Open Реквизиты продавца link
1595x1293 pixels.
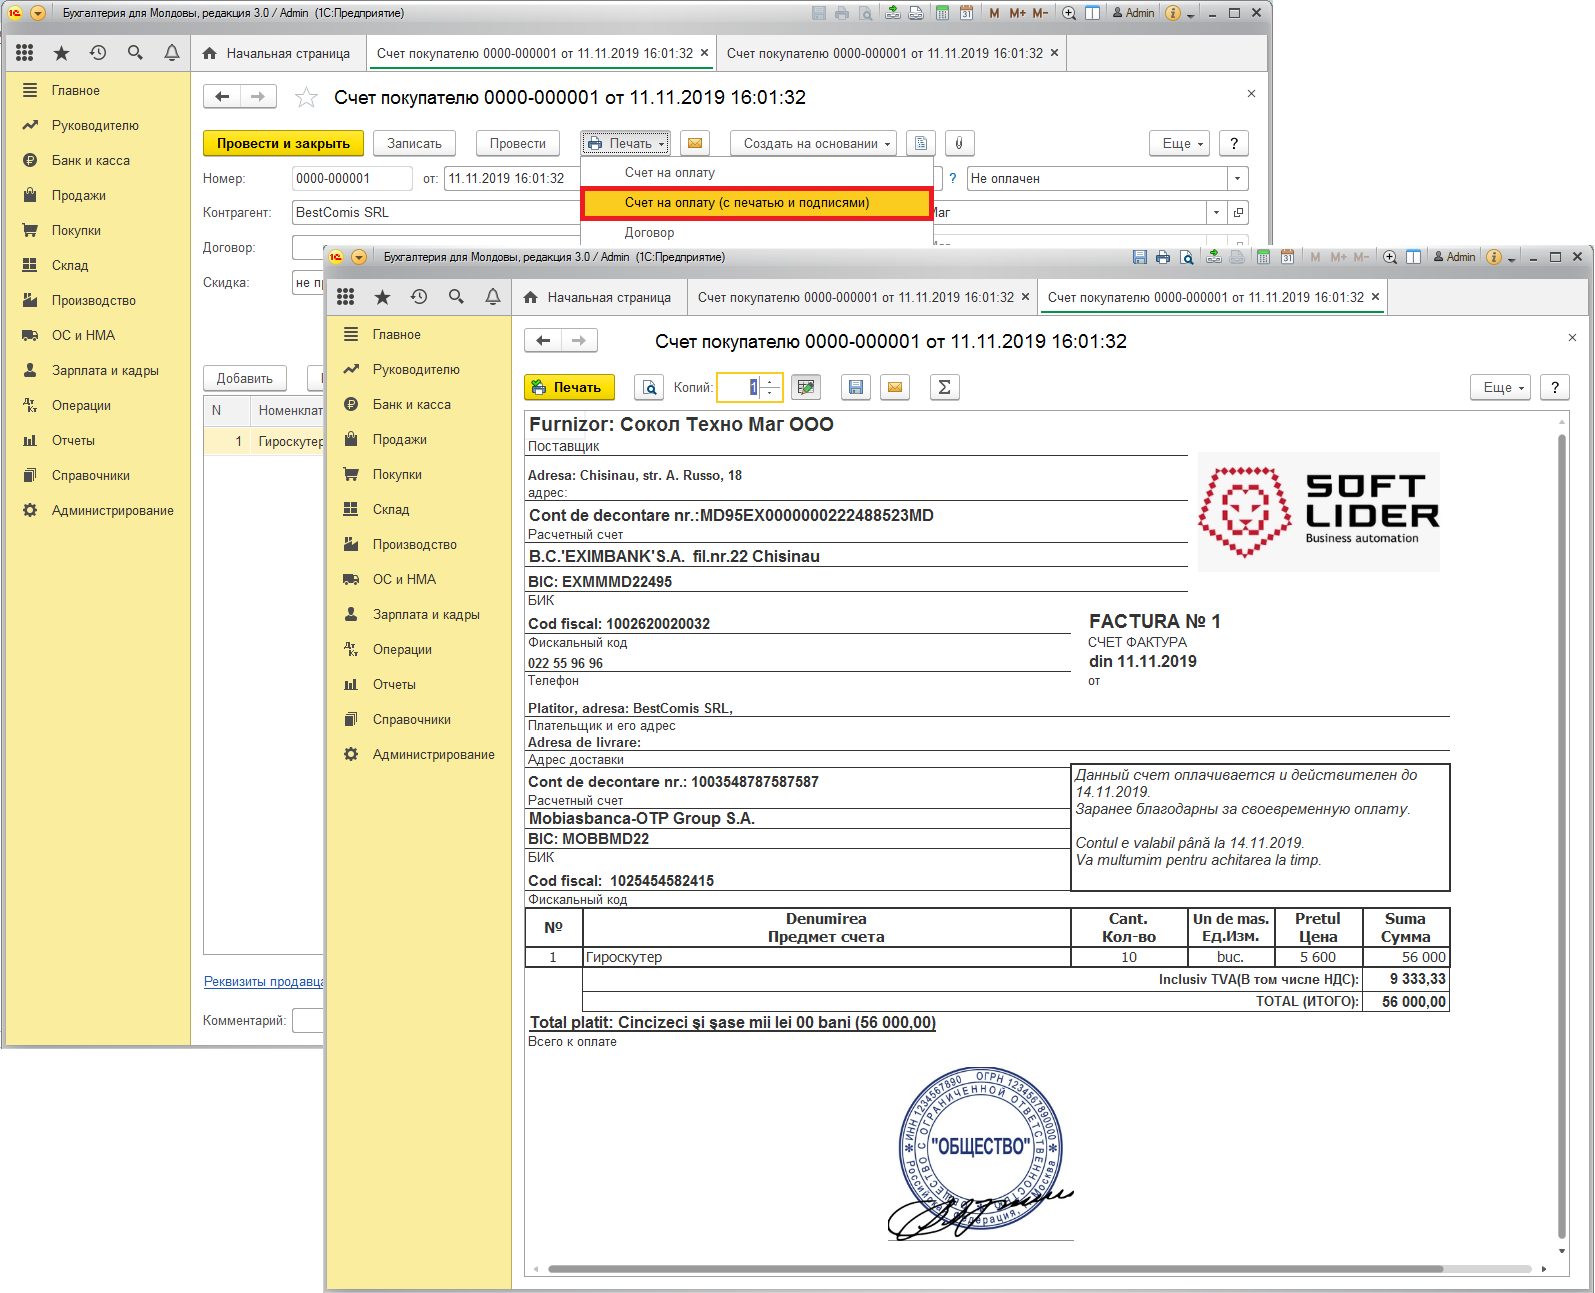[x=264, y=982]
